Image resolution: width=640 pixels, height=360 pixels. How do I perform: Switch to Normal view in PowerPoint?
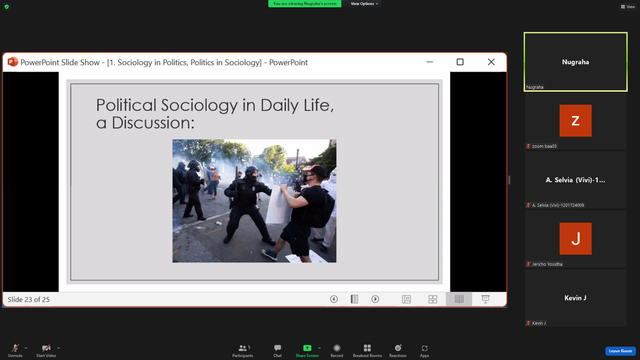coord(406,299)
